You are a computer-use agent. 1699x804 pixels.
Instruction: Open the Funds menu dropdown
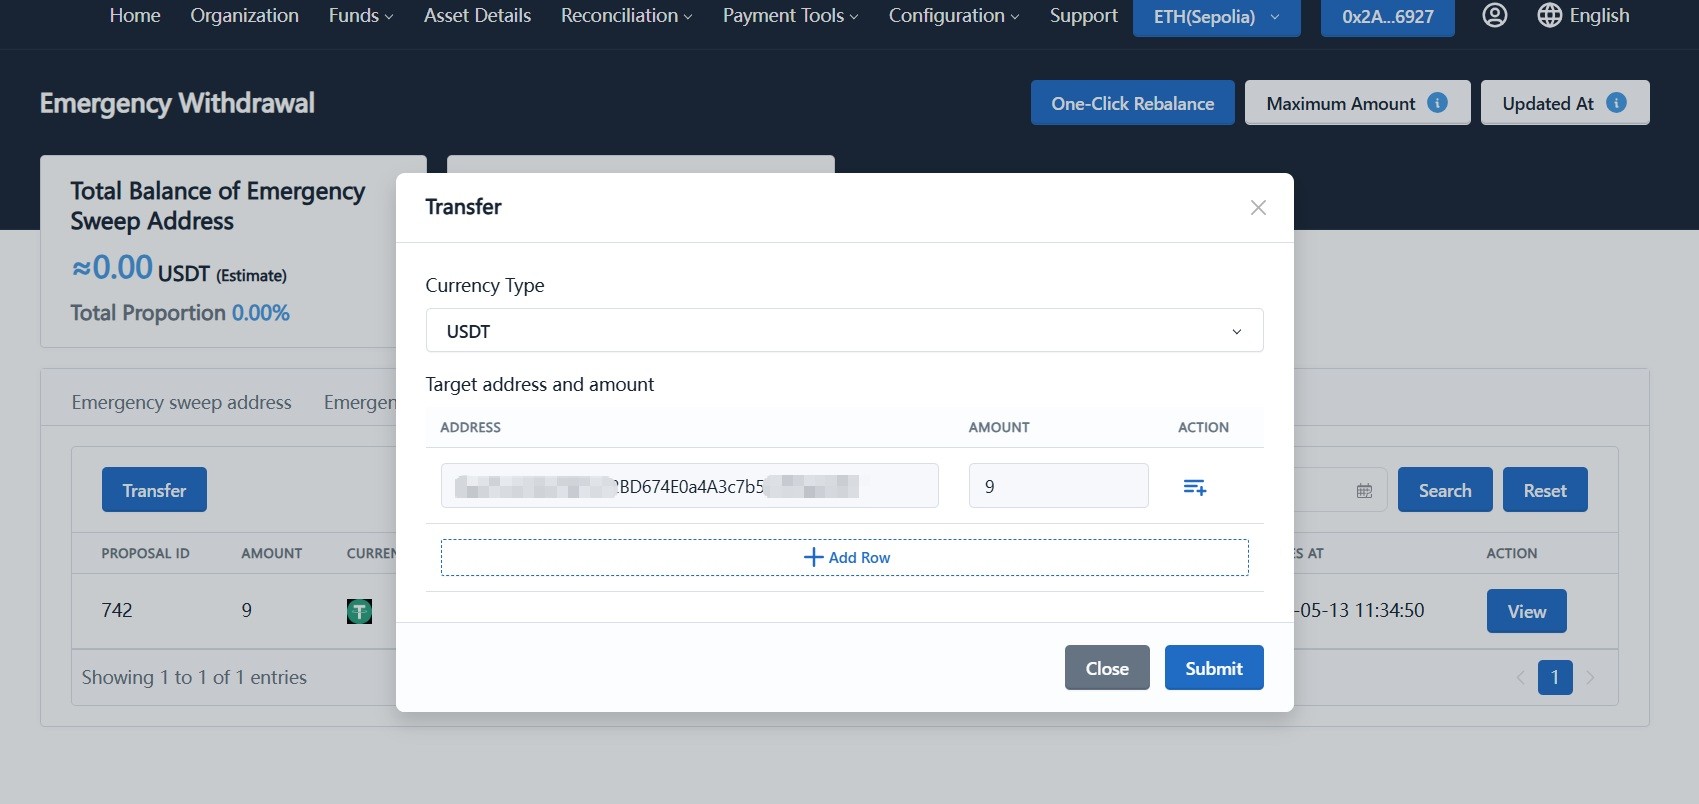(x=361, y=16)
